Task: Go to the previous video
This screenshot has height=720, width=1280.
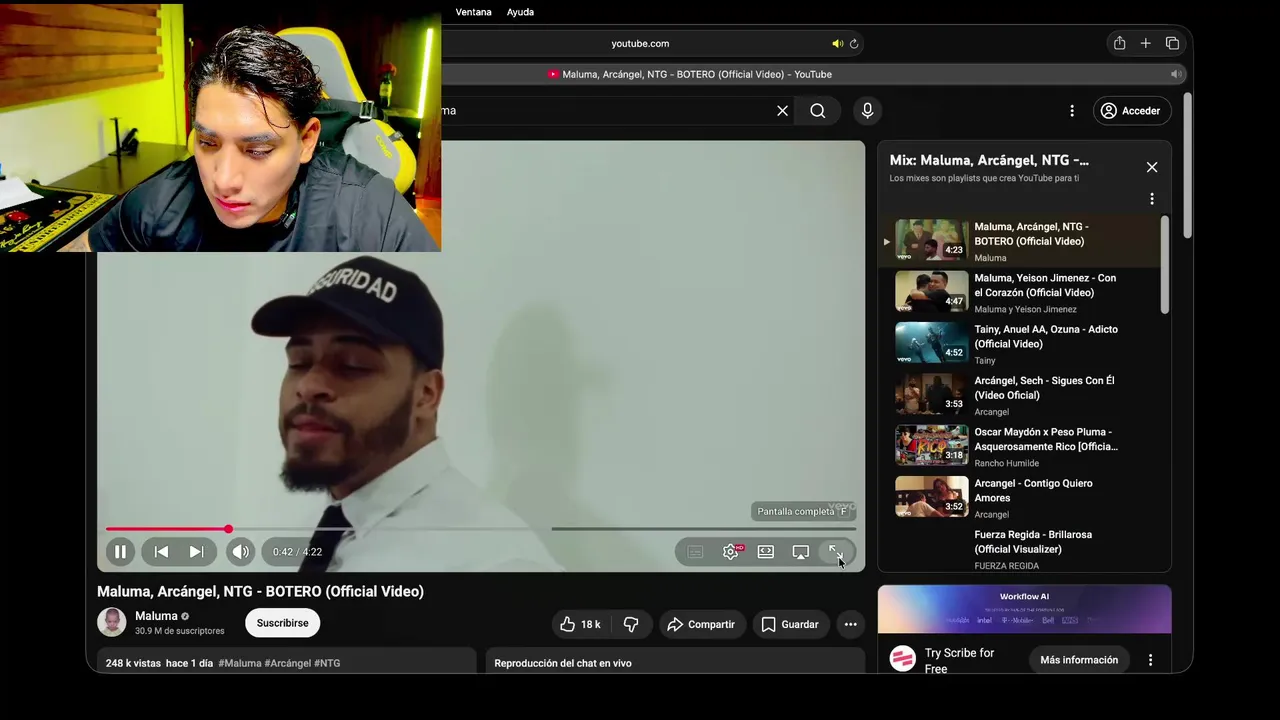Action: pyautogui.click(x=161, y=551)
